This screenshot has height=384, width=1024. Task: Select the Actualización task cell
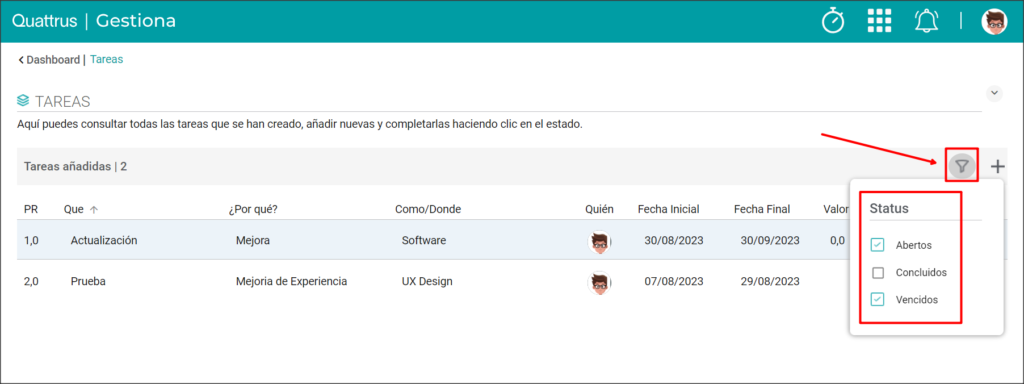pyautogui.click(x=104, y=240)
